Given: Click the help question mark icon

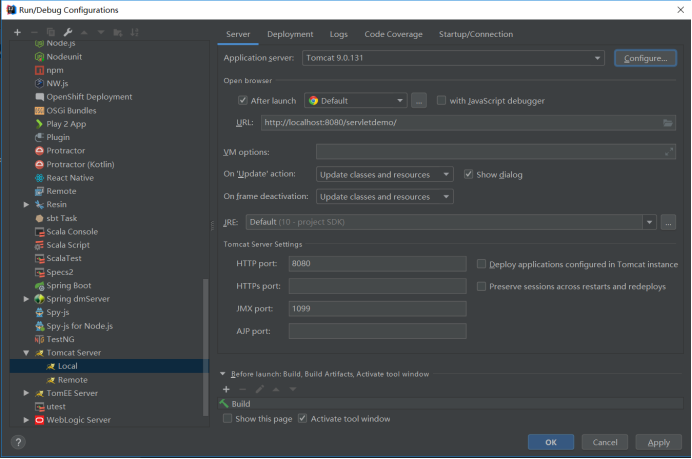Looking at the screenshot, I should [x=18, y=442].
